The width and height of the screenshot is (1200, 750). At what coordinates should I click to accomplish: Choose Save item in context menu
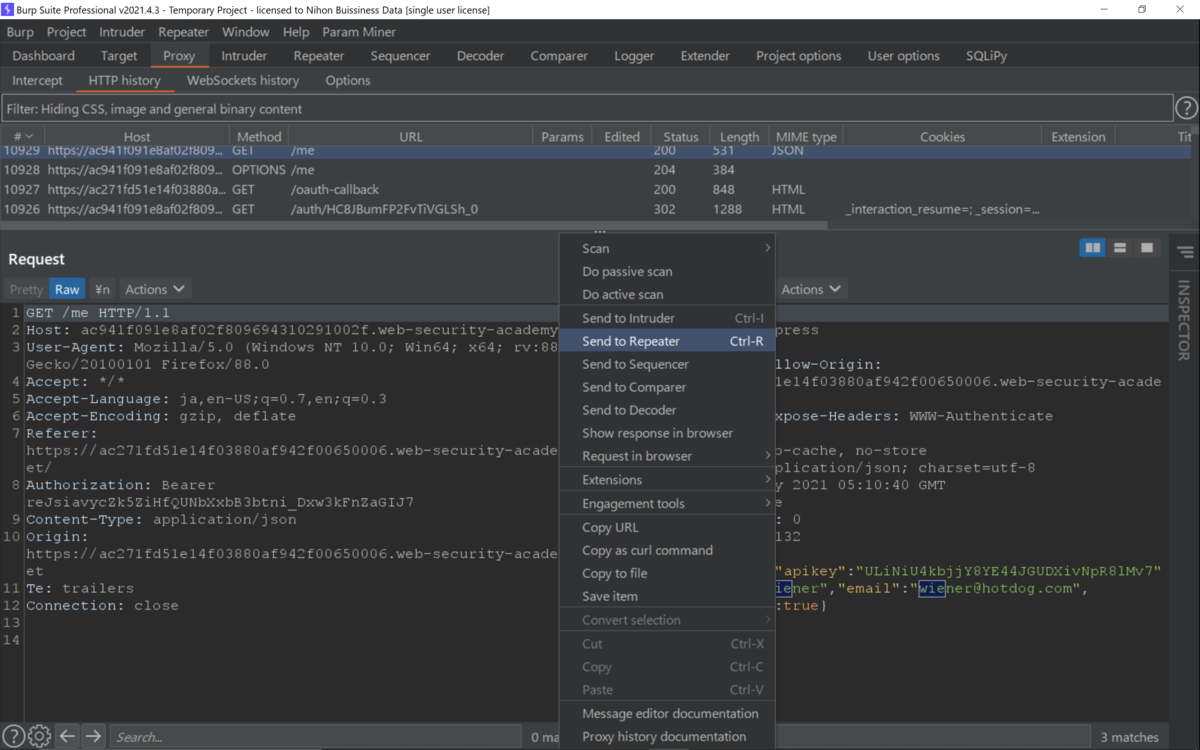(667, 596)
